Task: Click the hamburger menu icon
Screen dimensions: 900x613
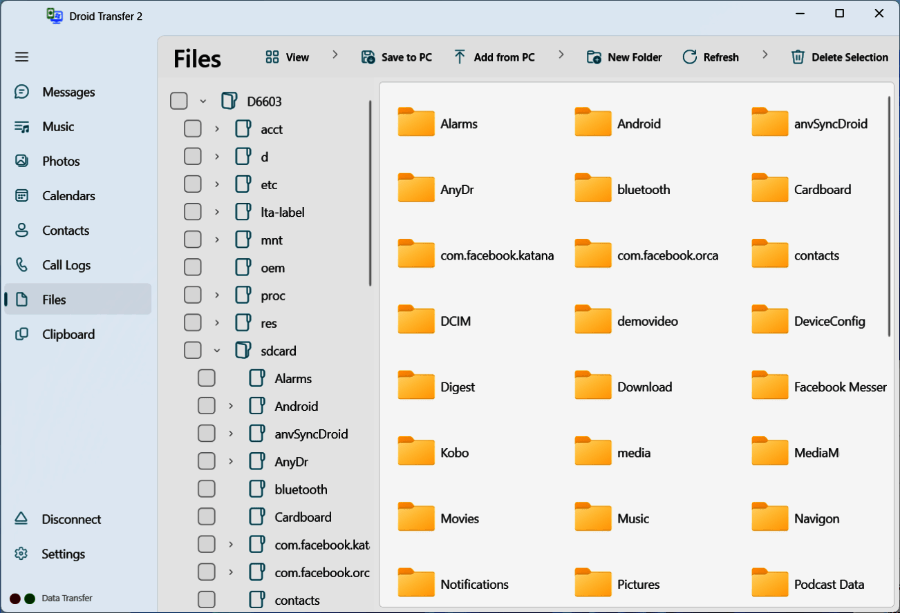Action: 21,57
